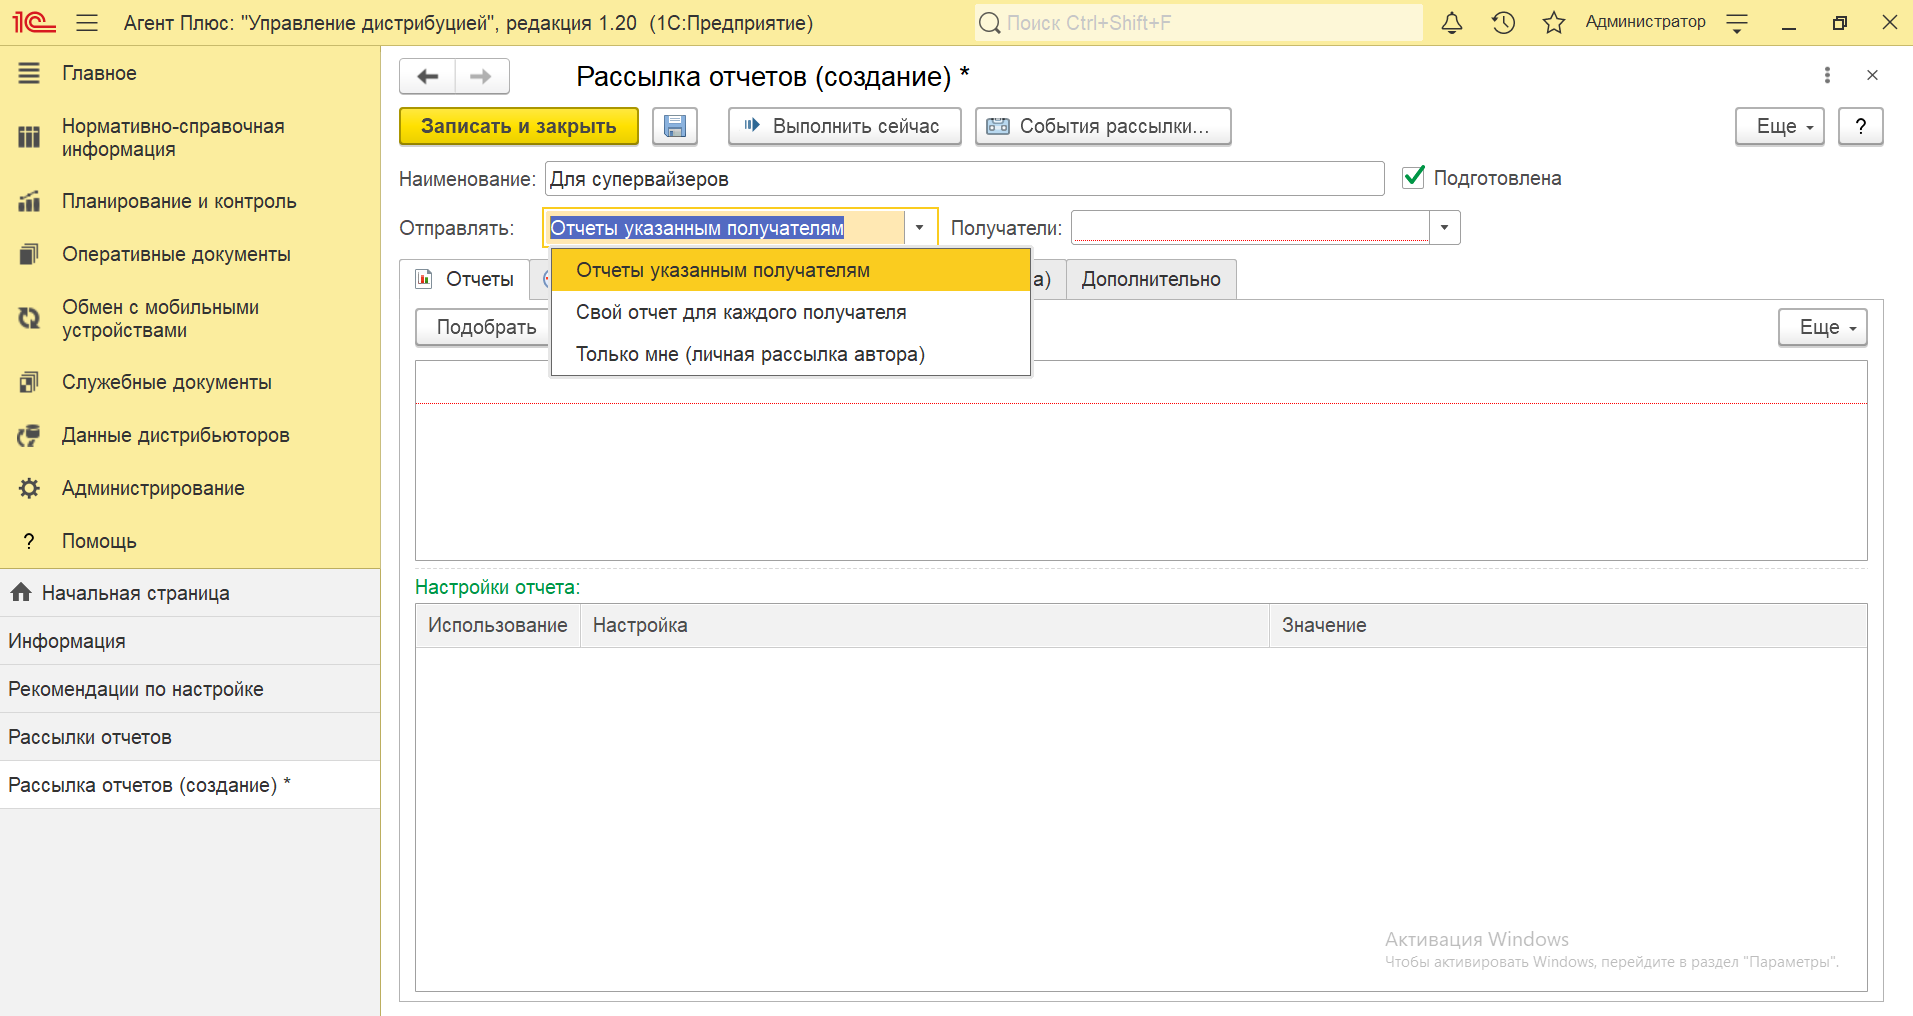Select Свой отчет для каждого получателя
The width and height of the screenshot is (1913, 1016).
point(791,312)
